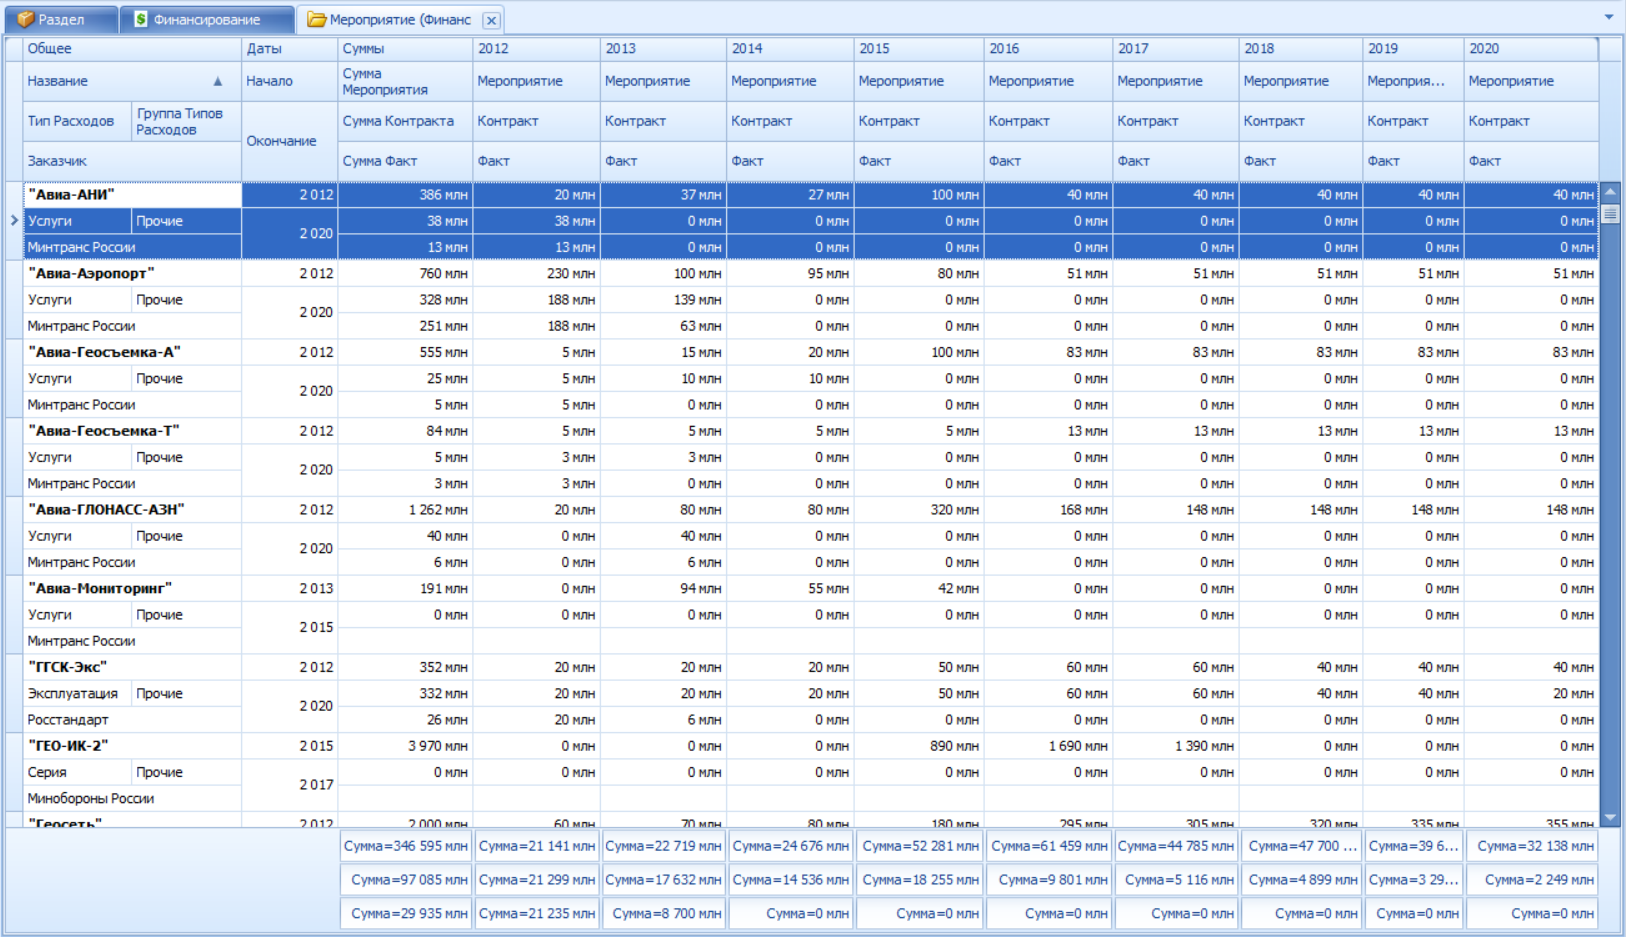The width and height of the screenshot is (1626, 937).
Task: Click the 2012 band header
Action: pyautogui.click(x=536, y=48)
